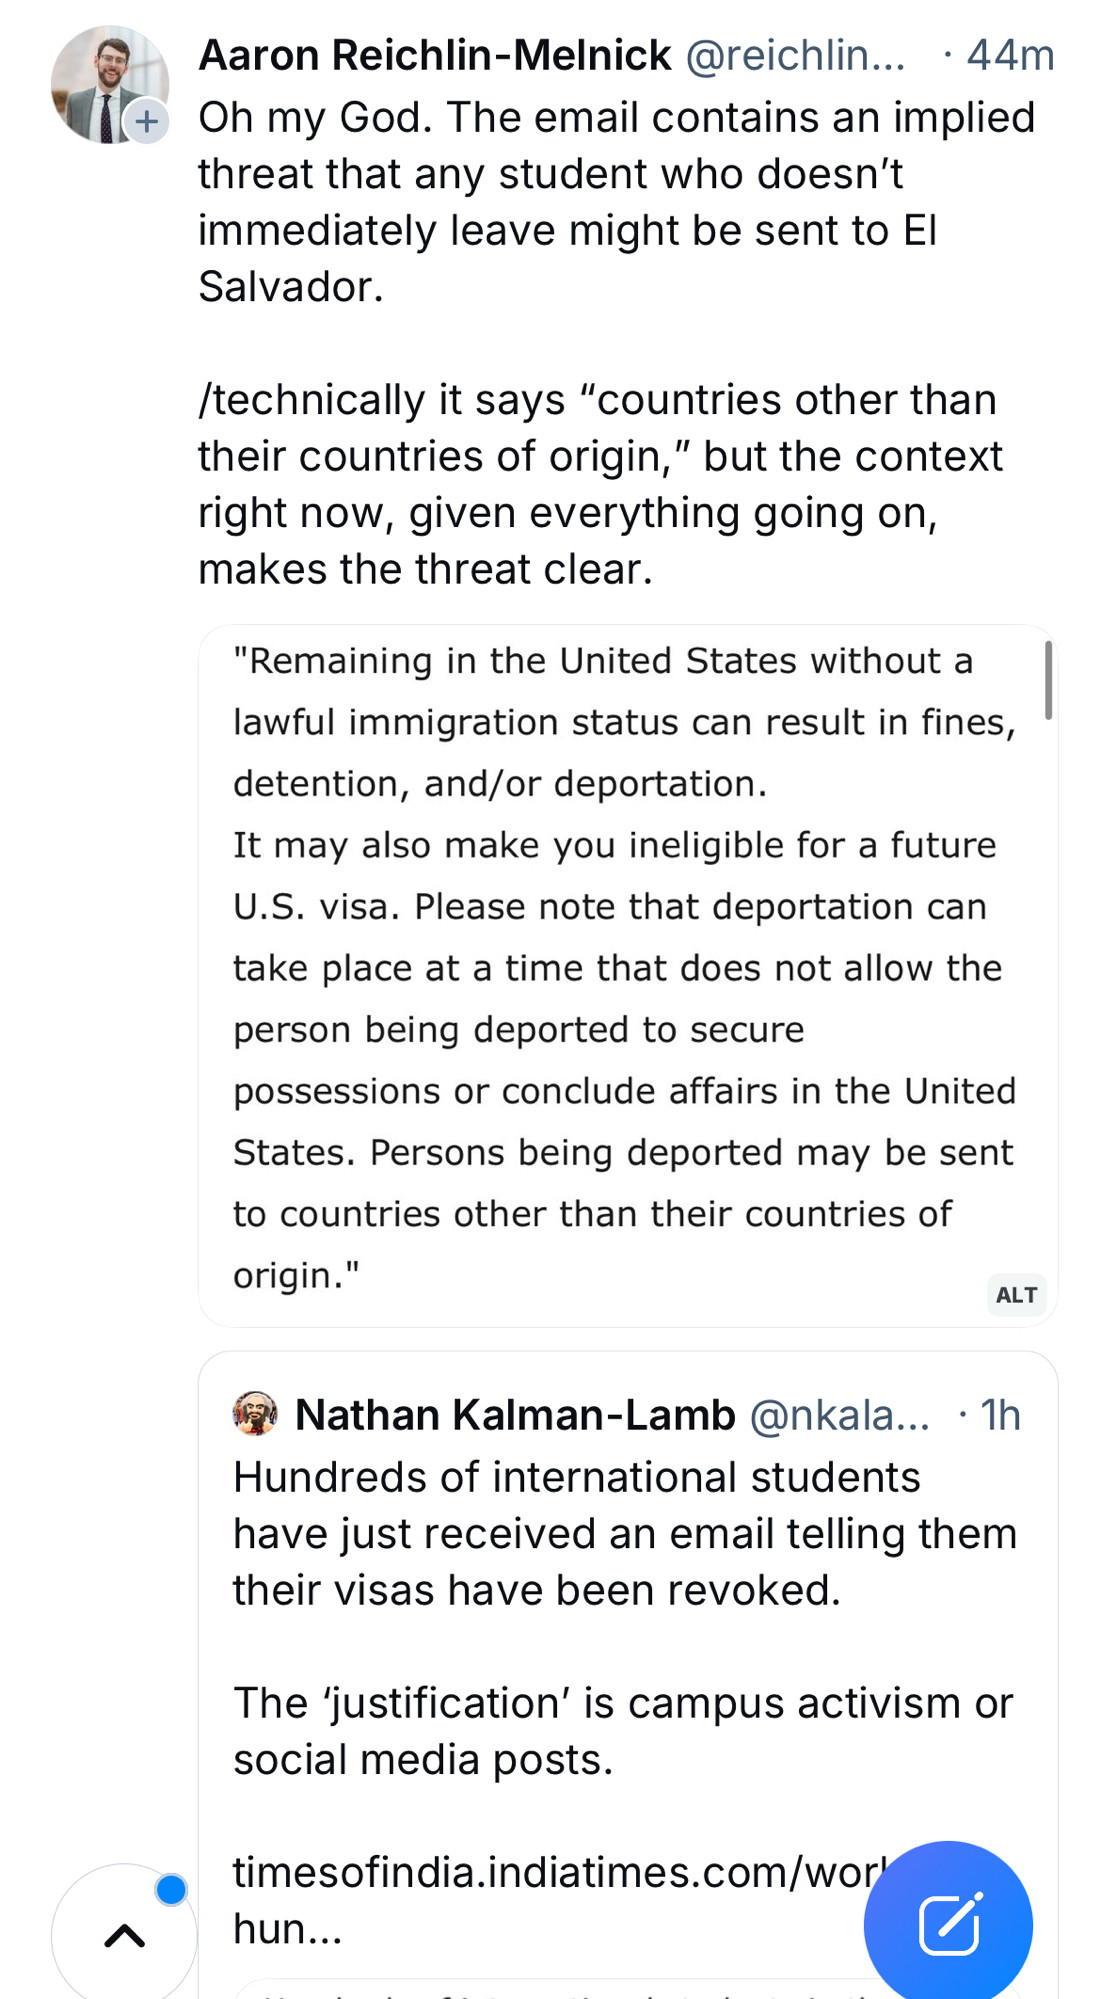Tap the 1h quoted post timestamp
Viewport: 1101px width, 1999px height.
[x=1000, y=1415]
